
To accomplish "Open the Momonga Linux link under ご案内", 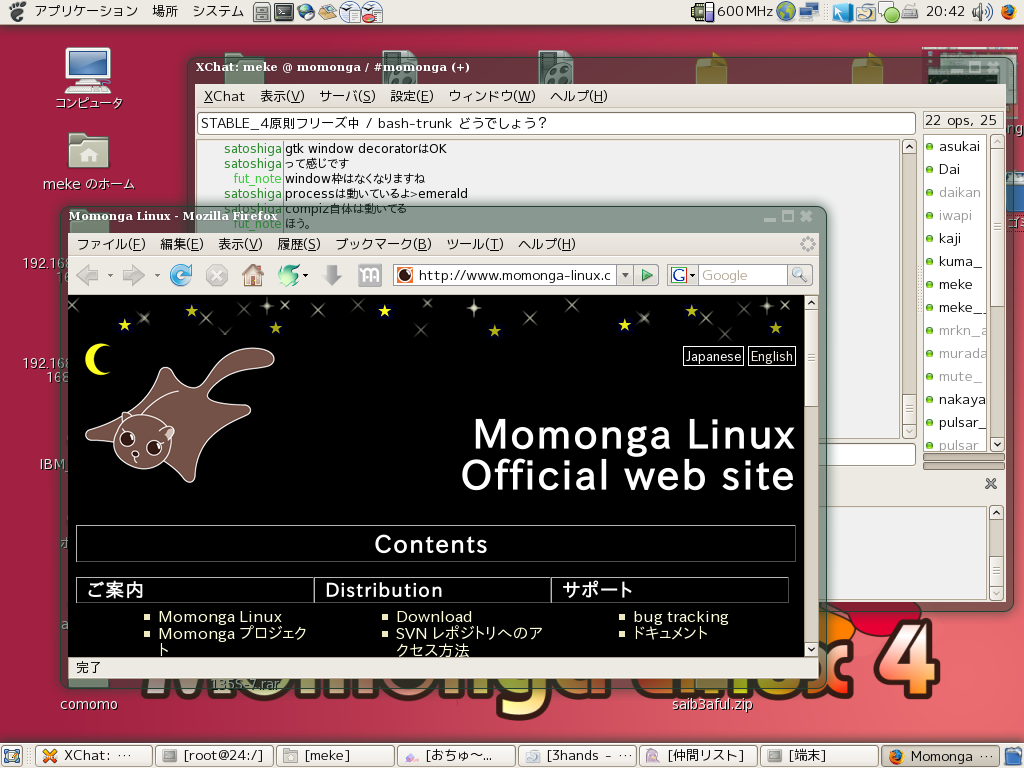I will pyautogui.click(x=220, y=616).
